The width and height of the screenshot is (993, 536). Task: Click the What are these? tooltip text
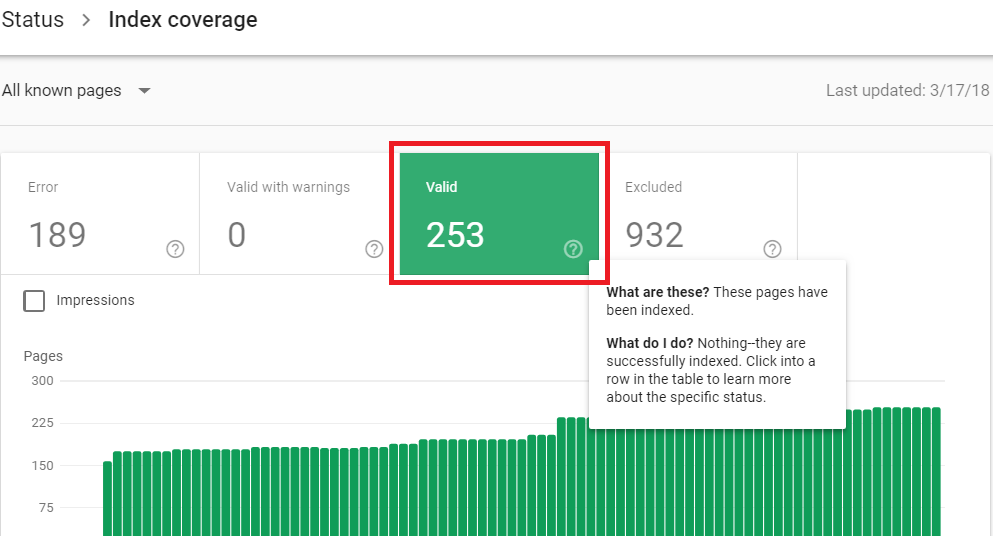coord(658,292)
